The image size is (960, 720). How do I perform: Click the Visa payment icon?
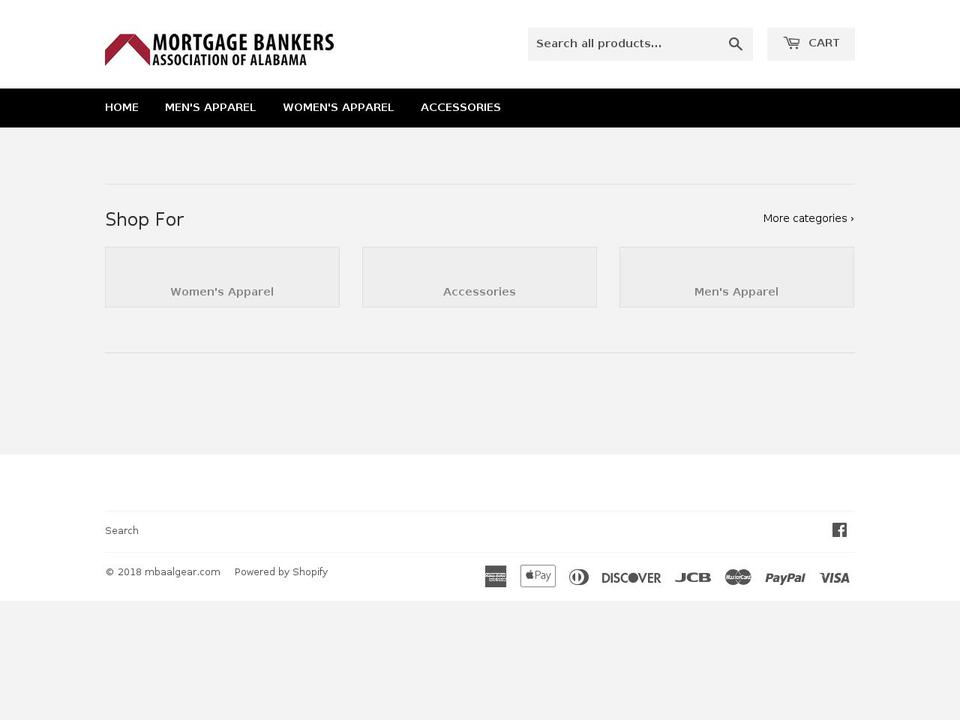834,577
